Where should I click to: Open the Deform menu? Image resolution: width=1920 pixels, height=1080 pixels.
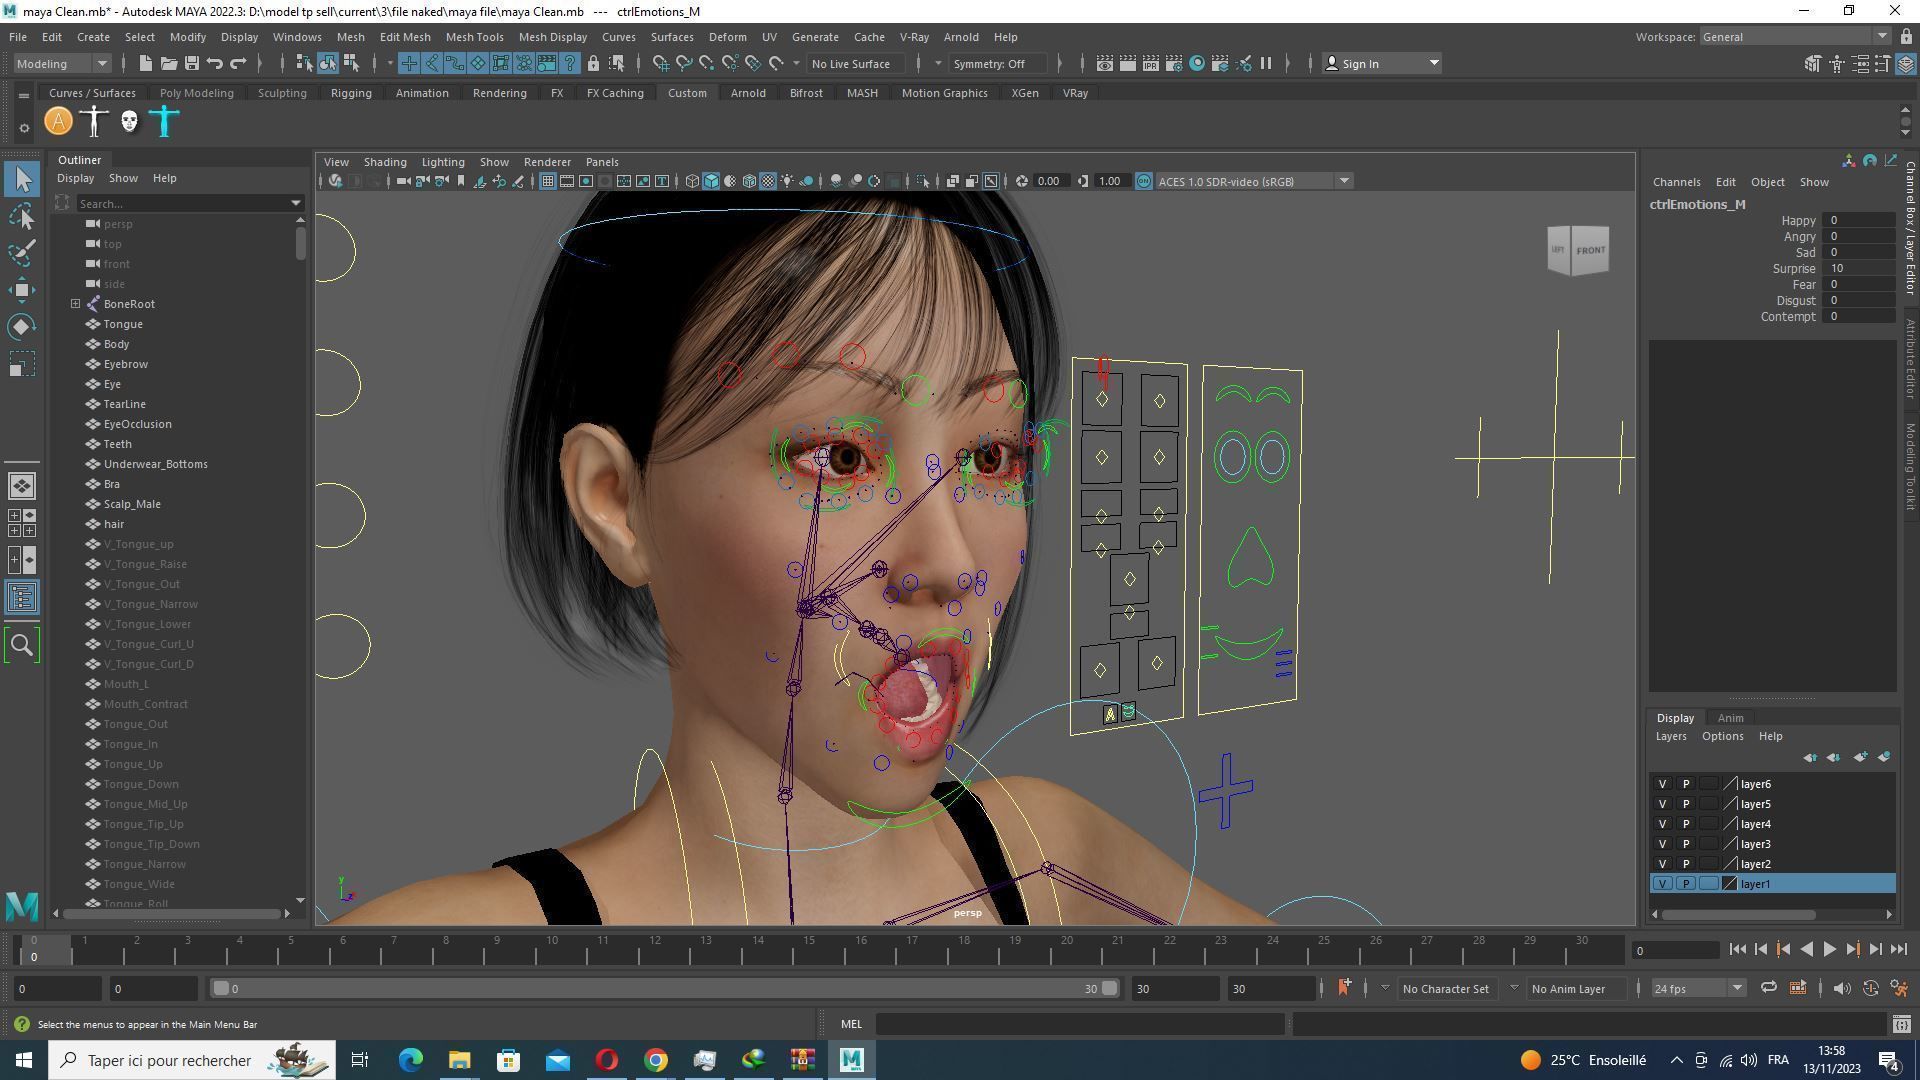(x=727, y=37)
